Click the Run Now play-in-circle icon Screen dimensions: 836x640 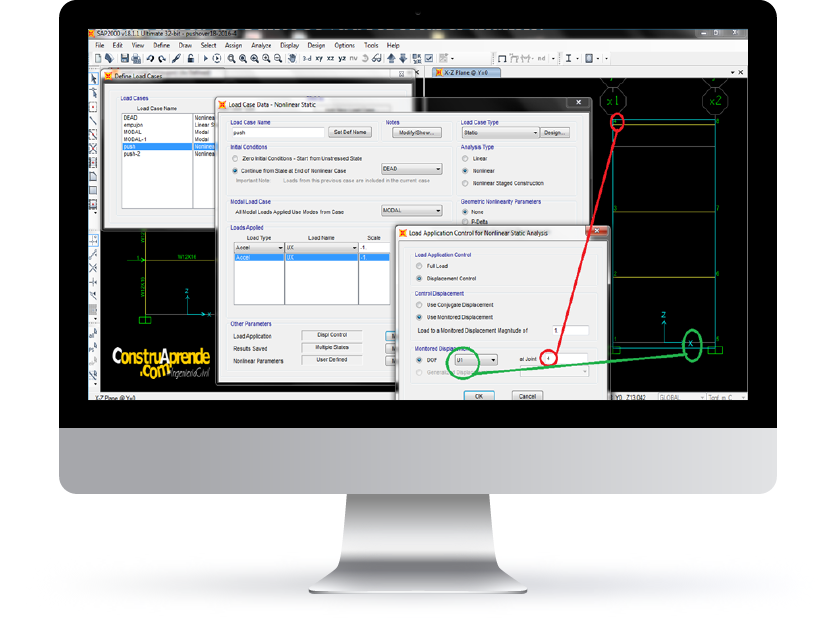point(216,58)
